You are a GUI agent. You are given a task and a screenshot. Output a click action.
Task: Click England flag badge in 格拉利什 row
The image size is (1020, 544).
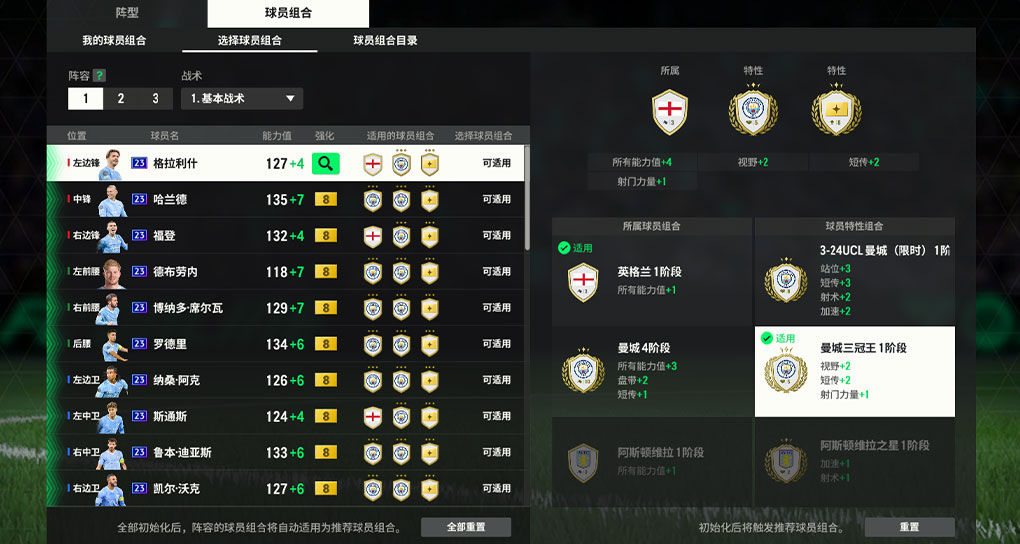(373, 163)
